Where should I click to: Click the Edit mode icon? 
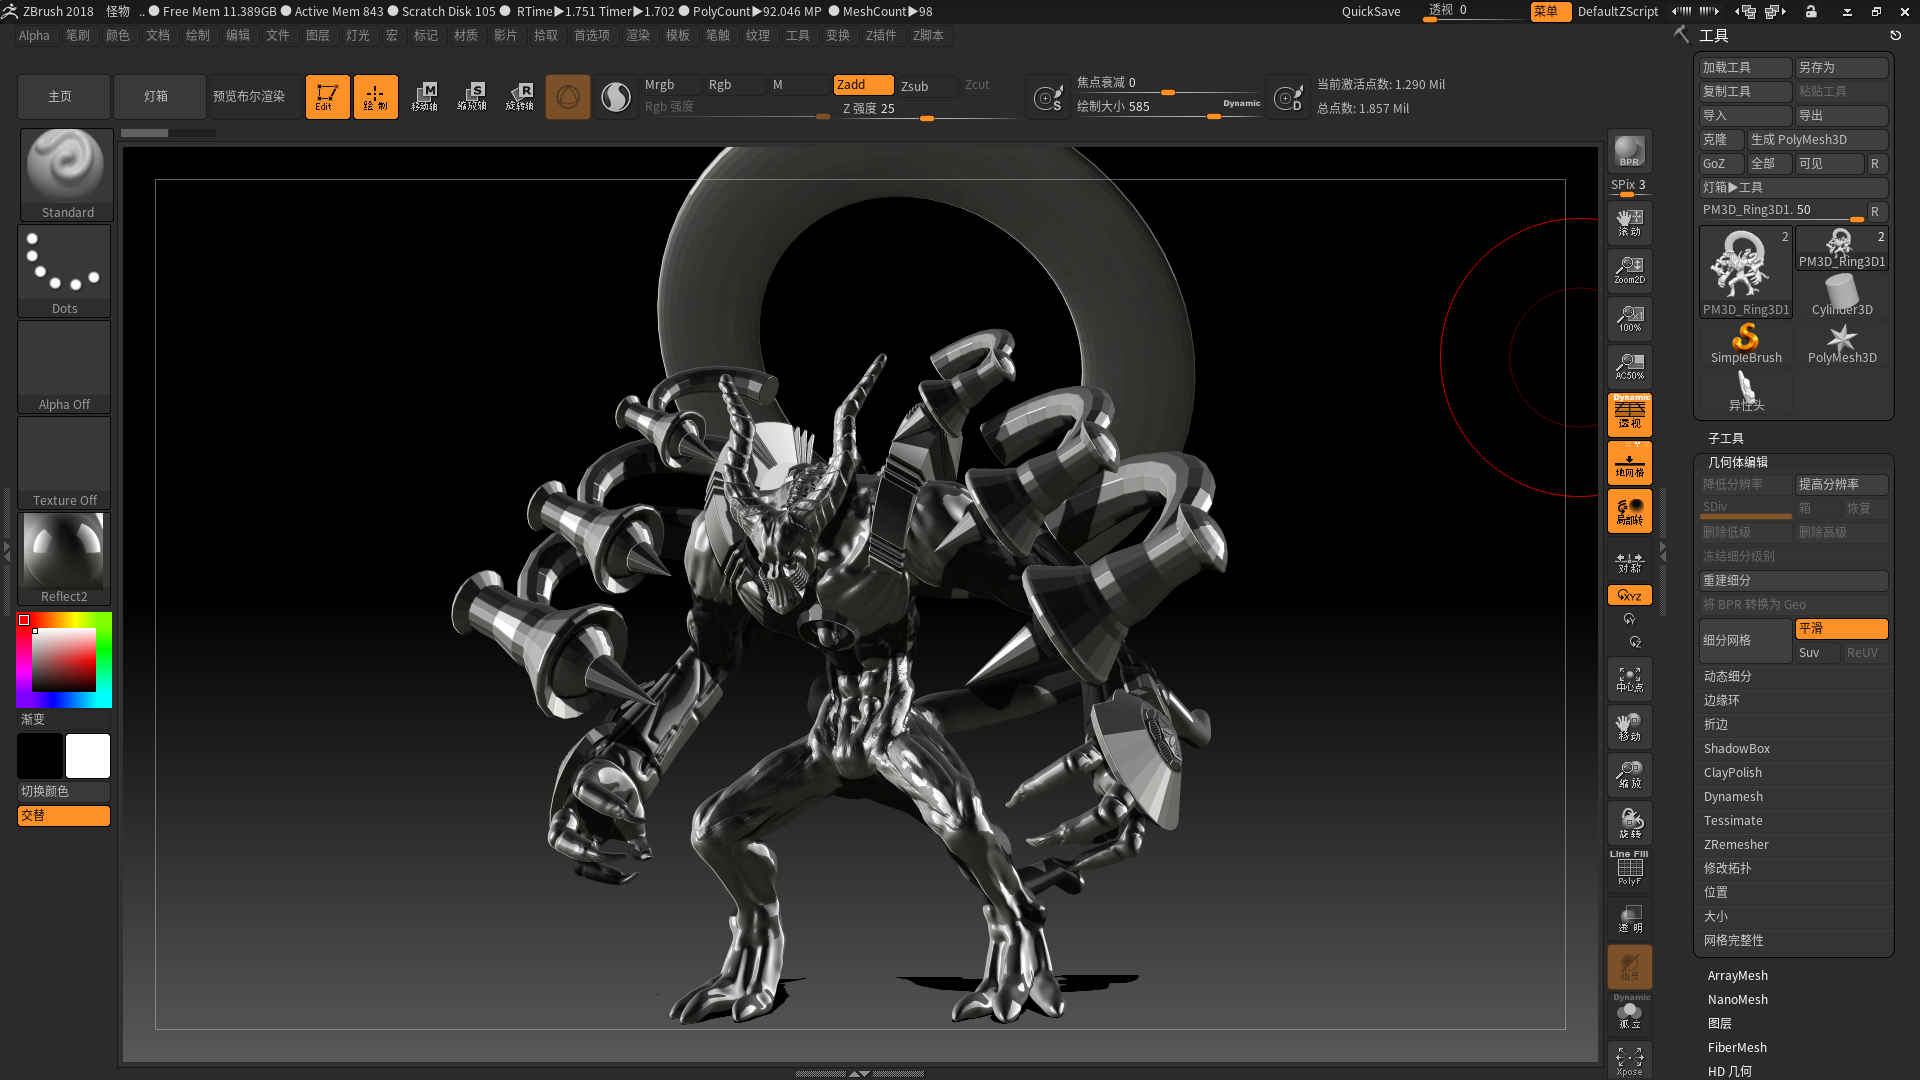click(327, 97)
